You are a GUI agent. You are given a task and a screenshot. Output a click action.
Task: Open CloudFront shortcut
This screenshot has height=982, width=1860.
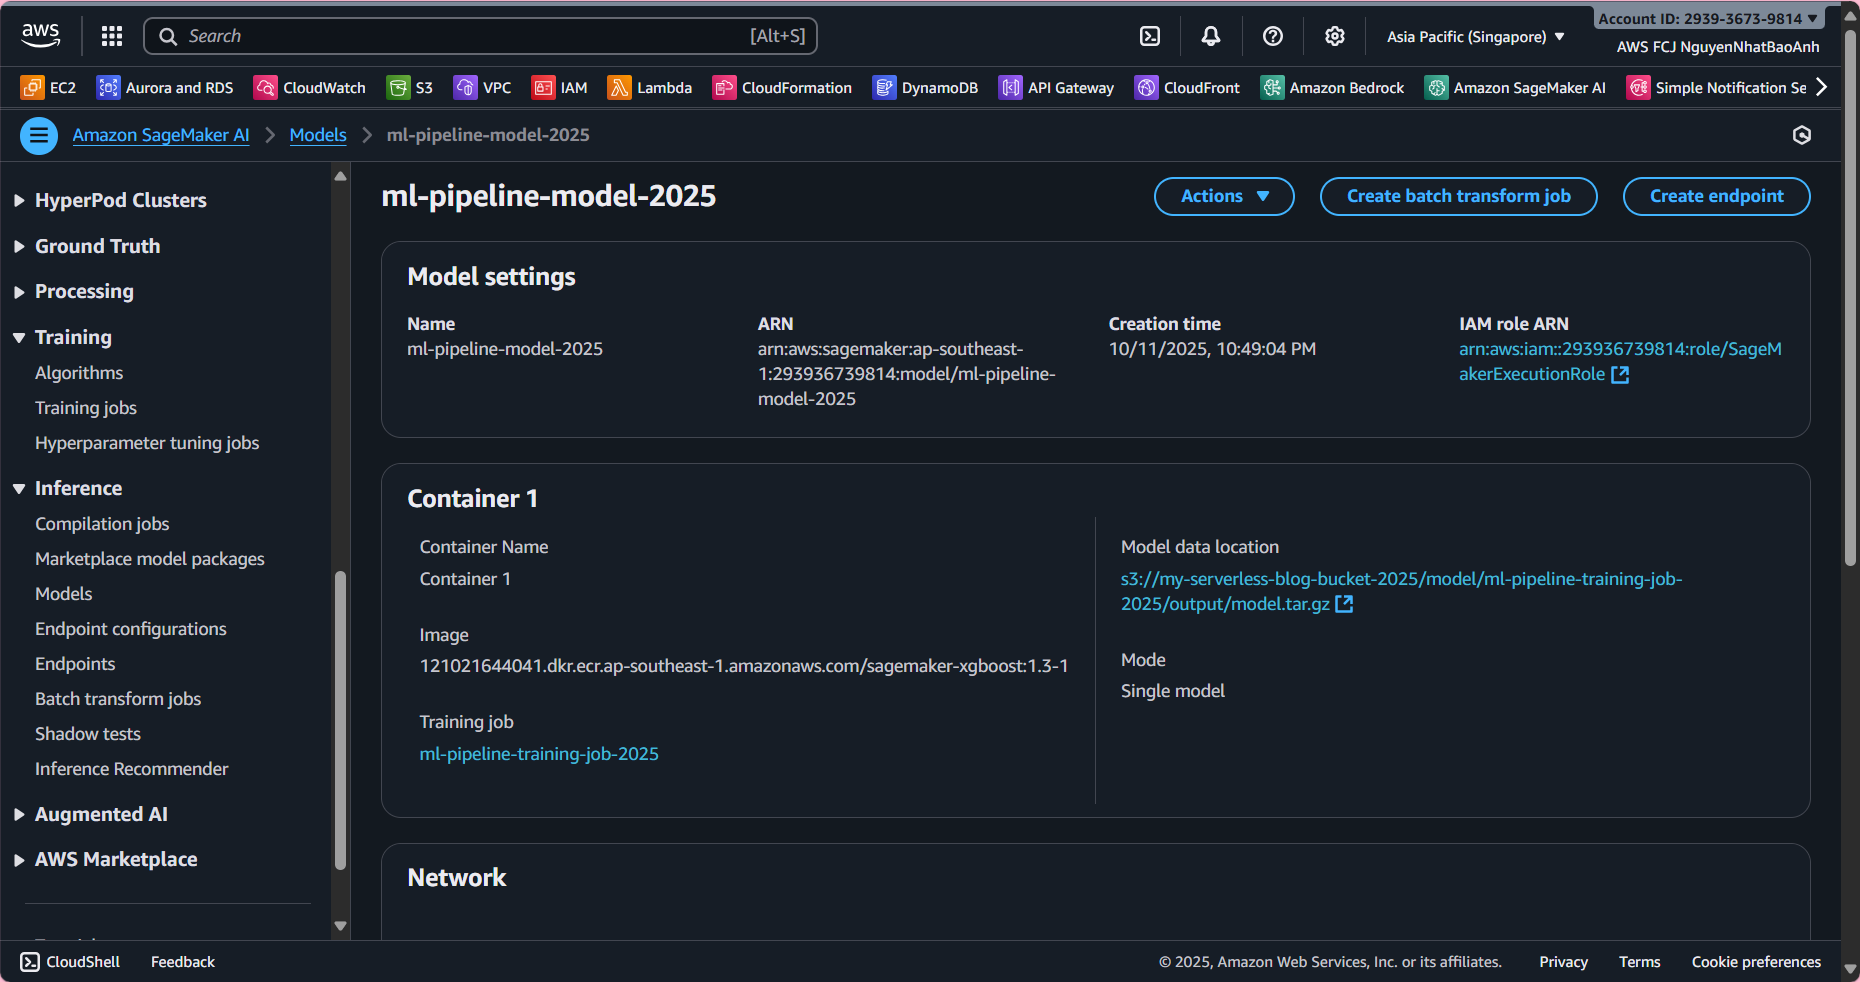(1187, 88)
